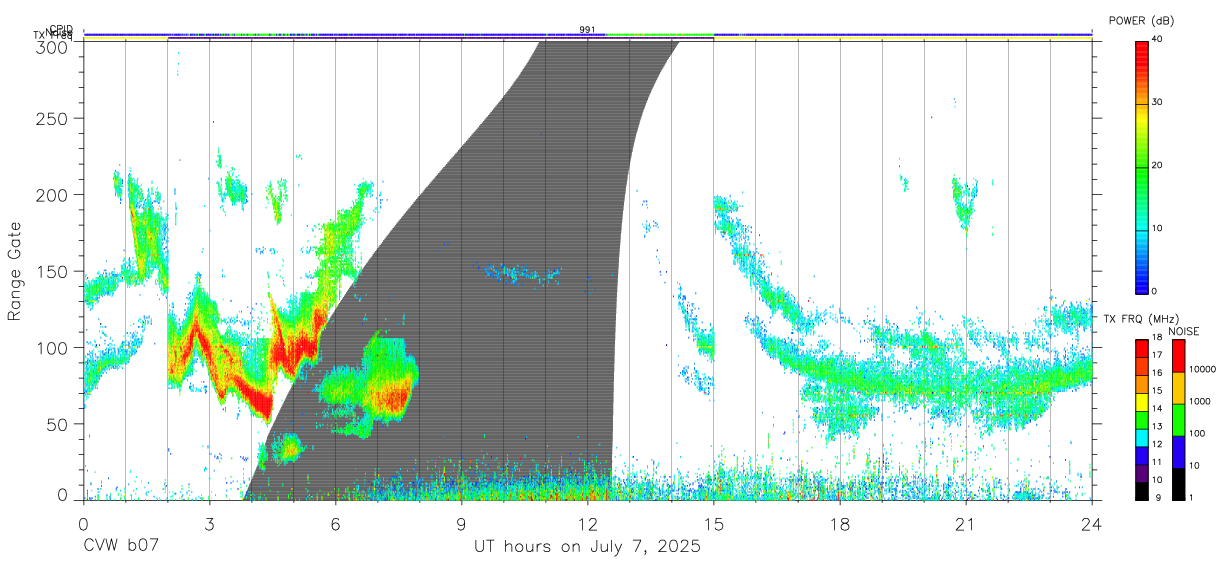
Task: Click the 150 range gate tick label
Action: [53, 271]
